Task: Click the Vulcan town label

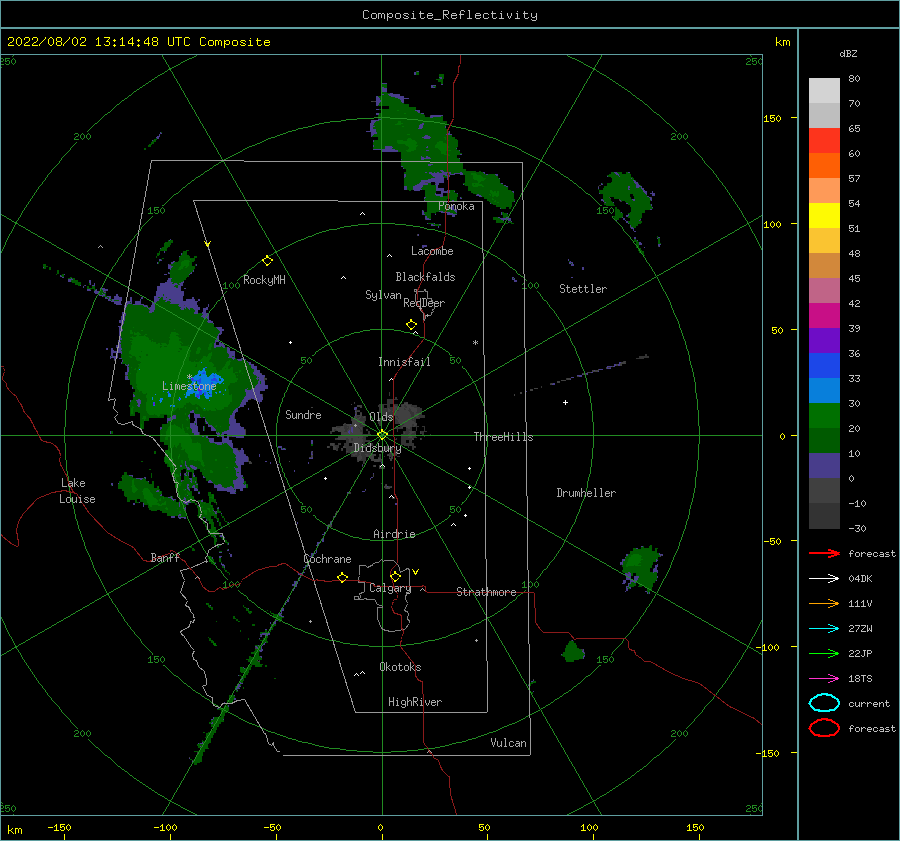Action: coord(508,743)
